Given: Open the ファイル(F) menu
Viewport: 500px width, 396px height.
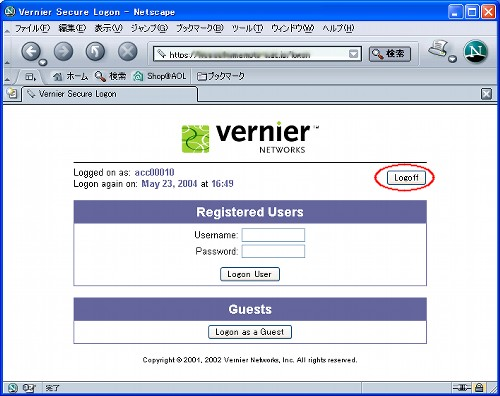Looking at the screenshot, I should 32,28.
